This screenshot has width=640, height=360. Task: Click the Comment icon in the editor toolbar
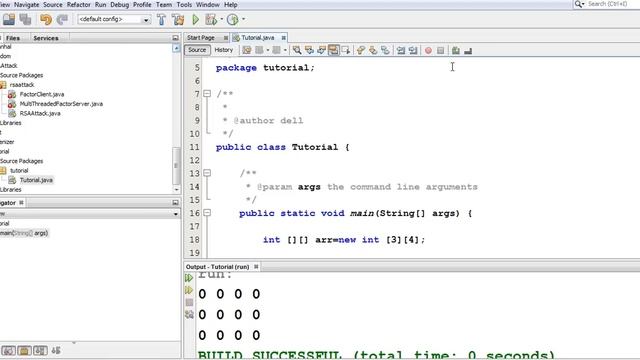(x=456, y=50)
